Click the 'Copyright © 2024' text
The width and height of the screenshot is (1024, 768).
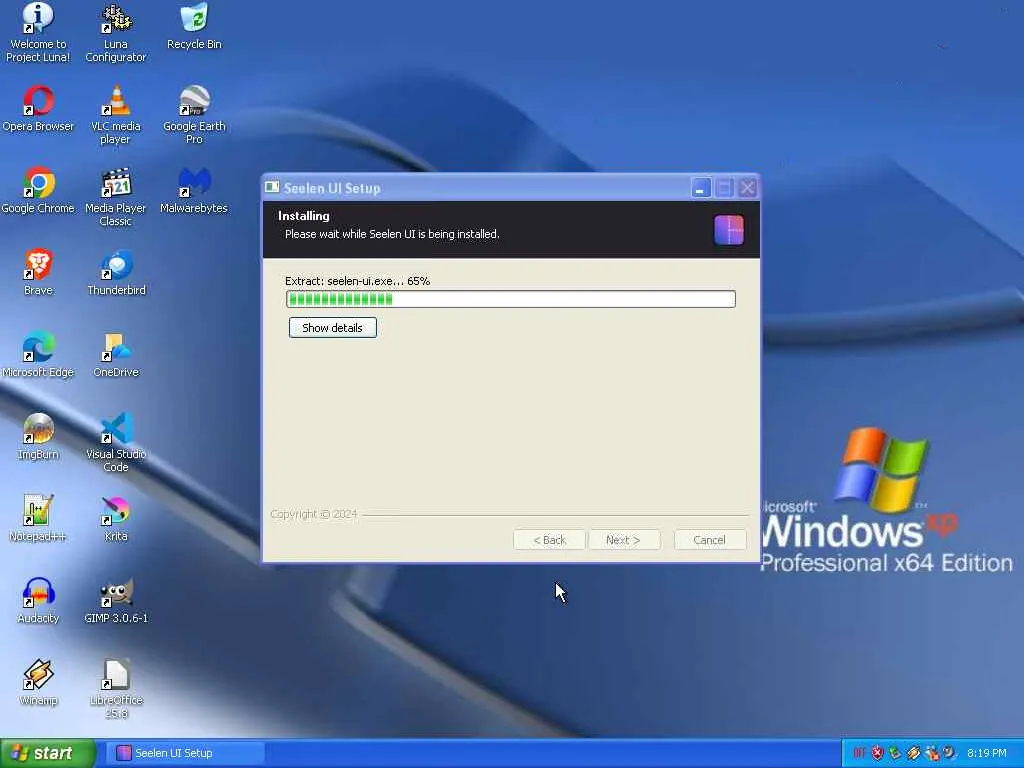[x=313, y=514]
